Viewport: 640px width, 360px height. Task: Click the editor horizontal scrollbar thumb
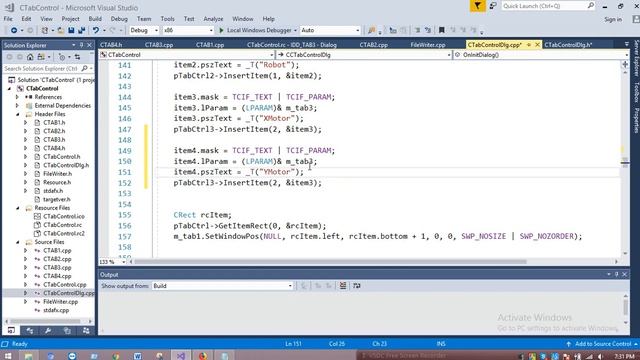pos(331,262)
